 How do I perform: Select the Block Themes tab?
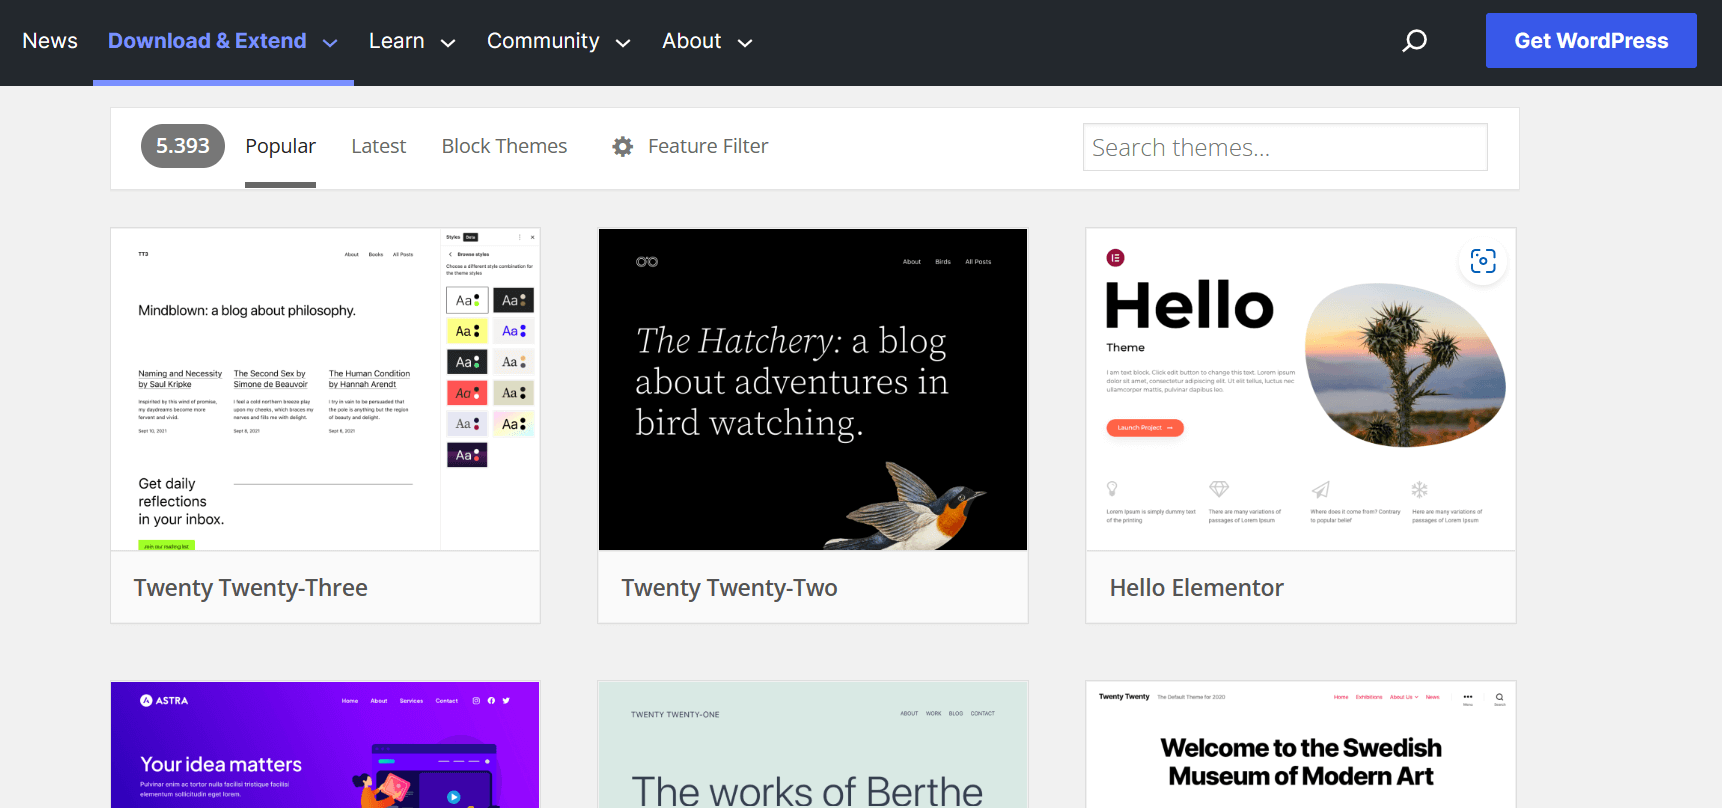pyautogui.click(x=504, y=146)
